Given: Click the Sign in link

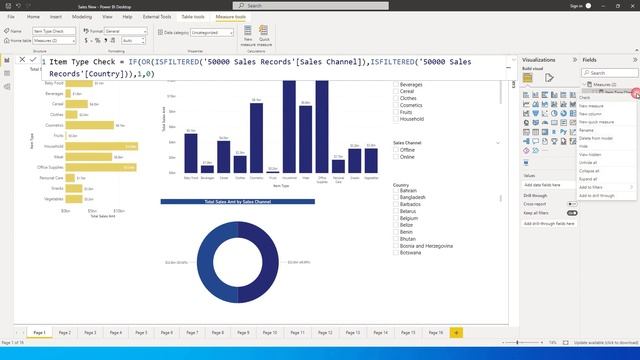Looking at the screenshot, I should (576, 6).
